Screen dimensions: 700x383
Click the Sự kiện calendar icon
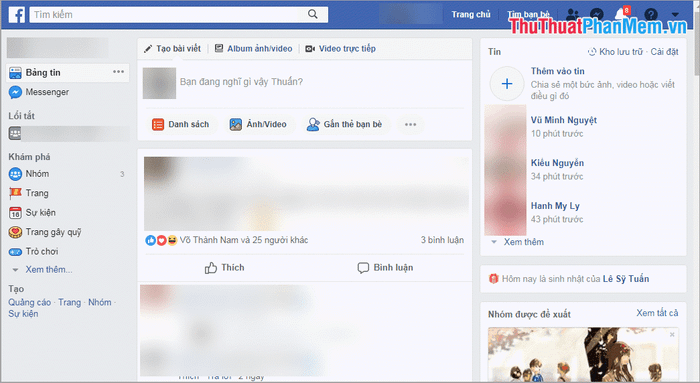[15, 213]
